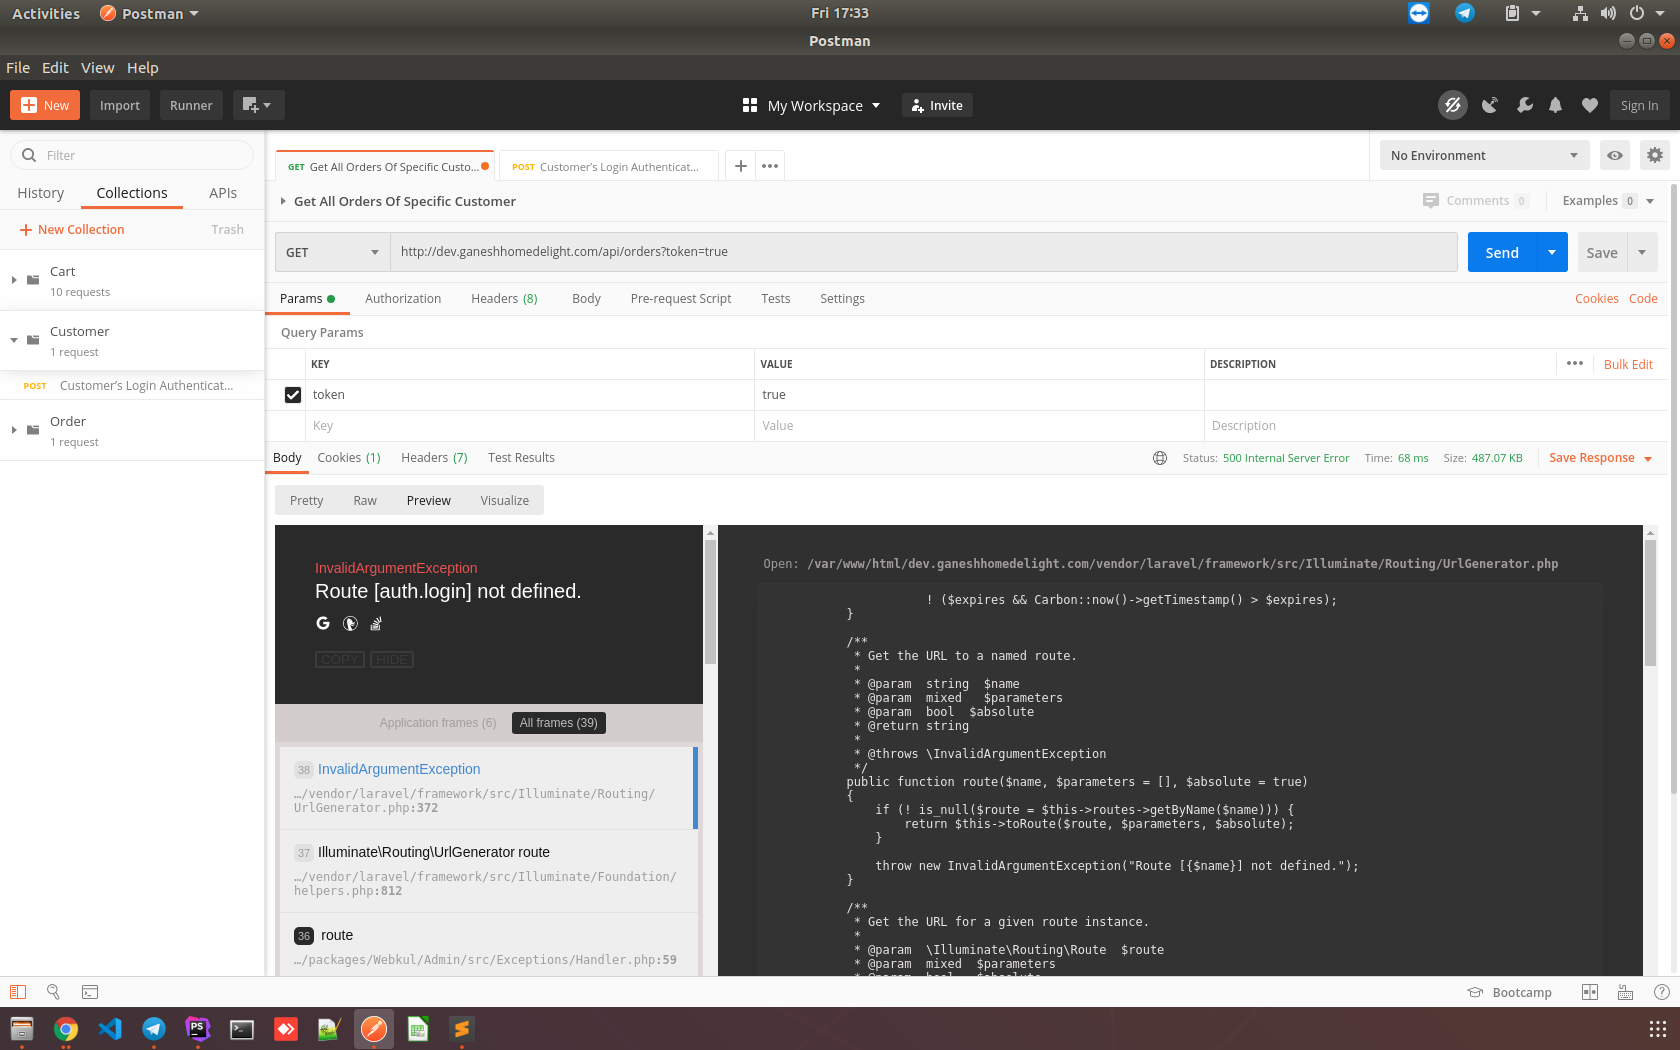This screenshot has width=1680, height=1050.
Task: Expand the Cart collection
Action: coord(14,280)
